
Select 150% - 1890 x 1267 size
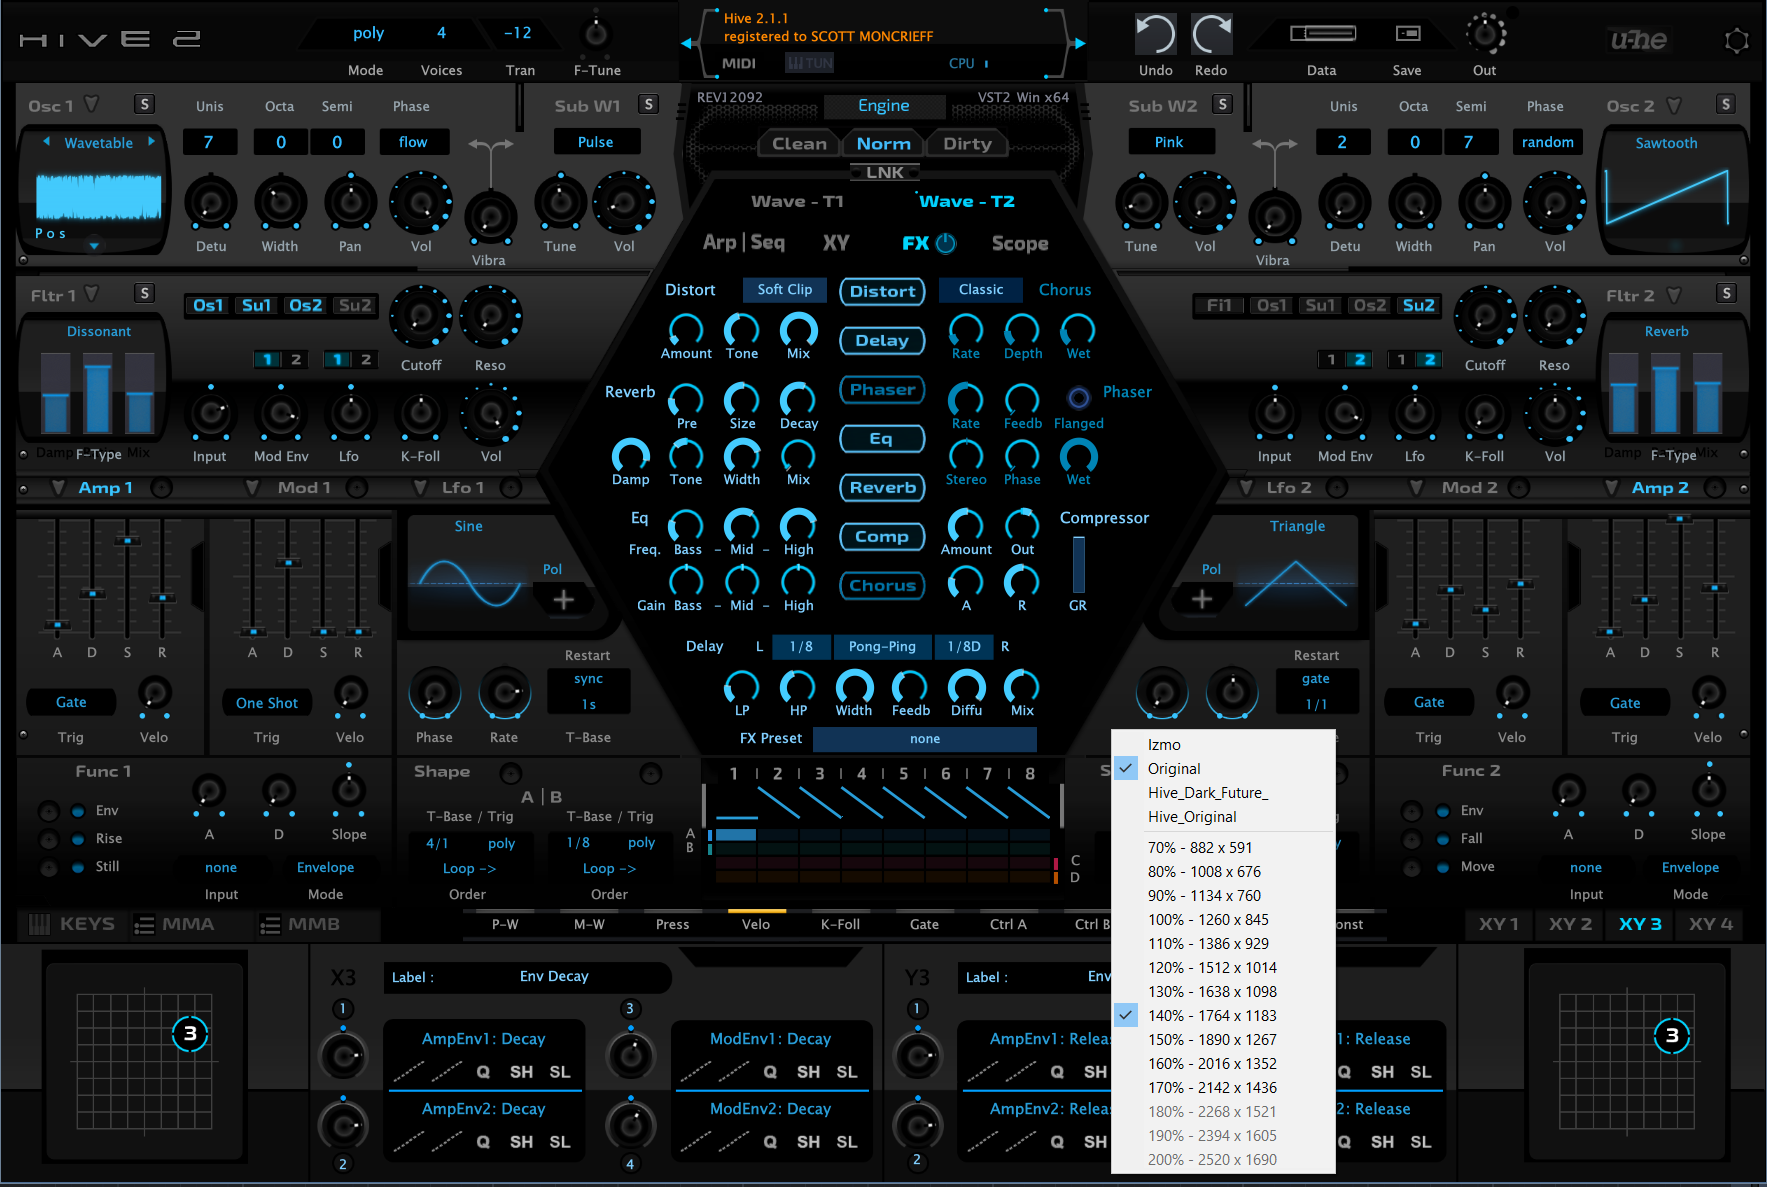[x=1223, y=1040]
